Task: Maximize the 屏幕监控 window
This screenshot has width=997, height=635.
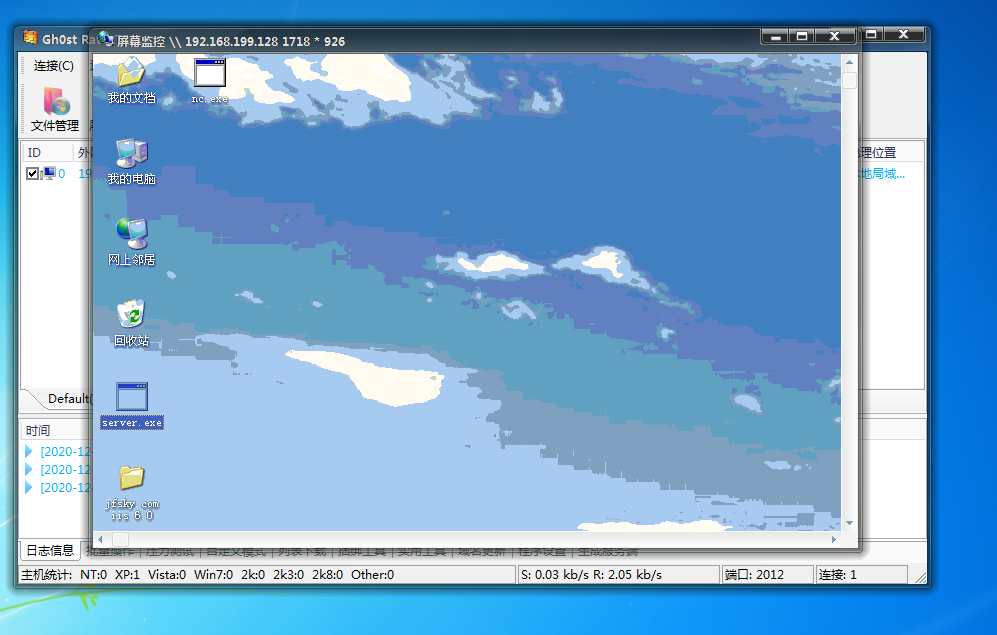Action: 802,36
